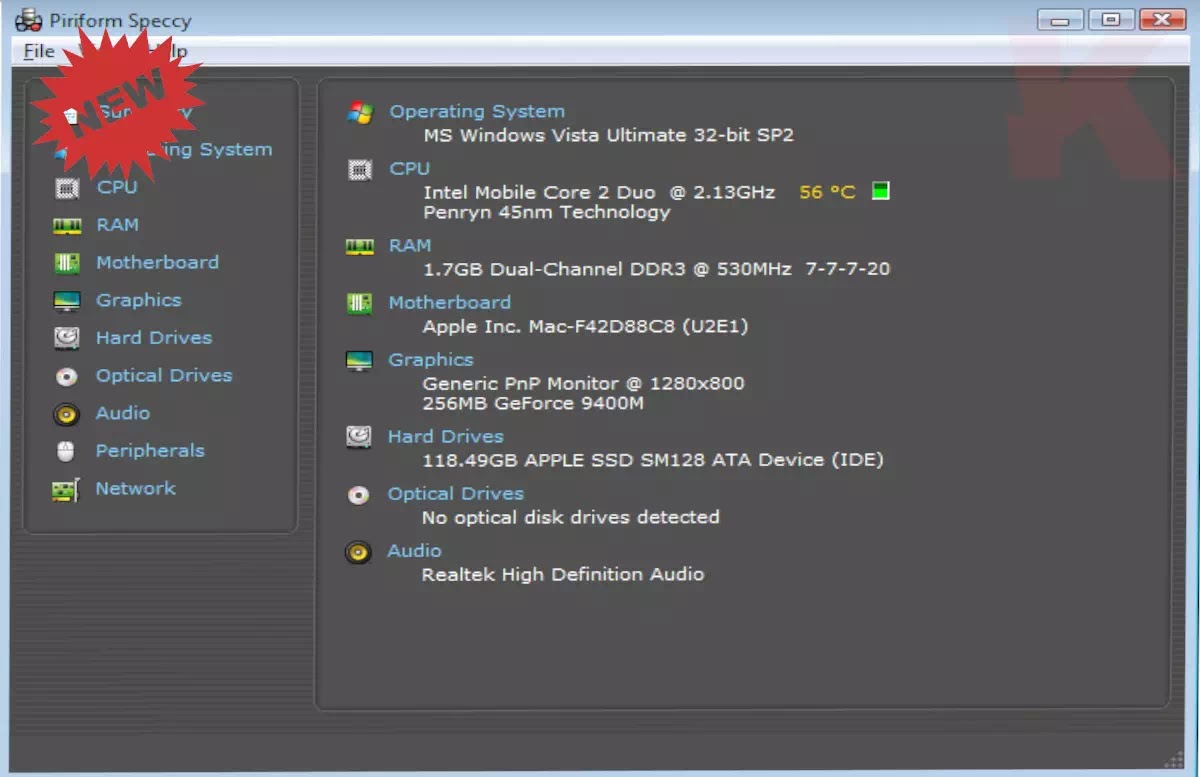The image size is (1200, 777).
Task: Click the CPU chip icon in sidebar
Action: pyautogui.click(x=67, y=187)
